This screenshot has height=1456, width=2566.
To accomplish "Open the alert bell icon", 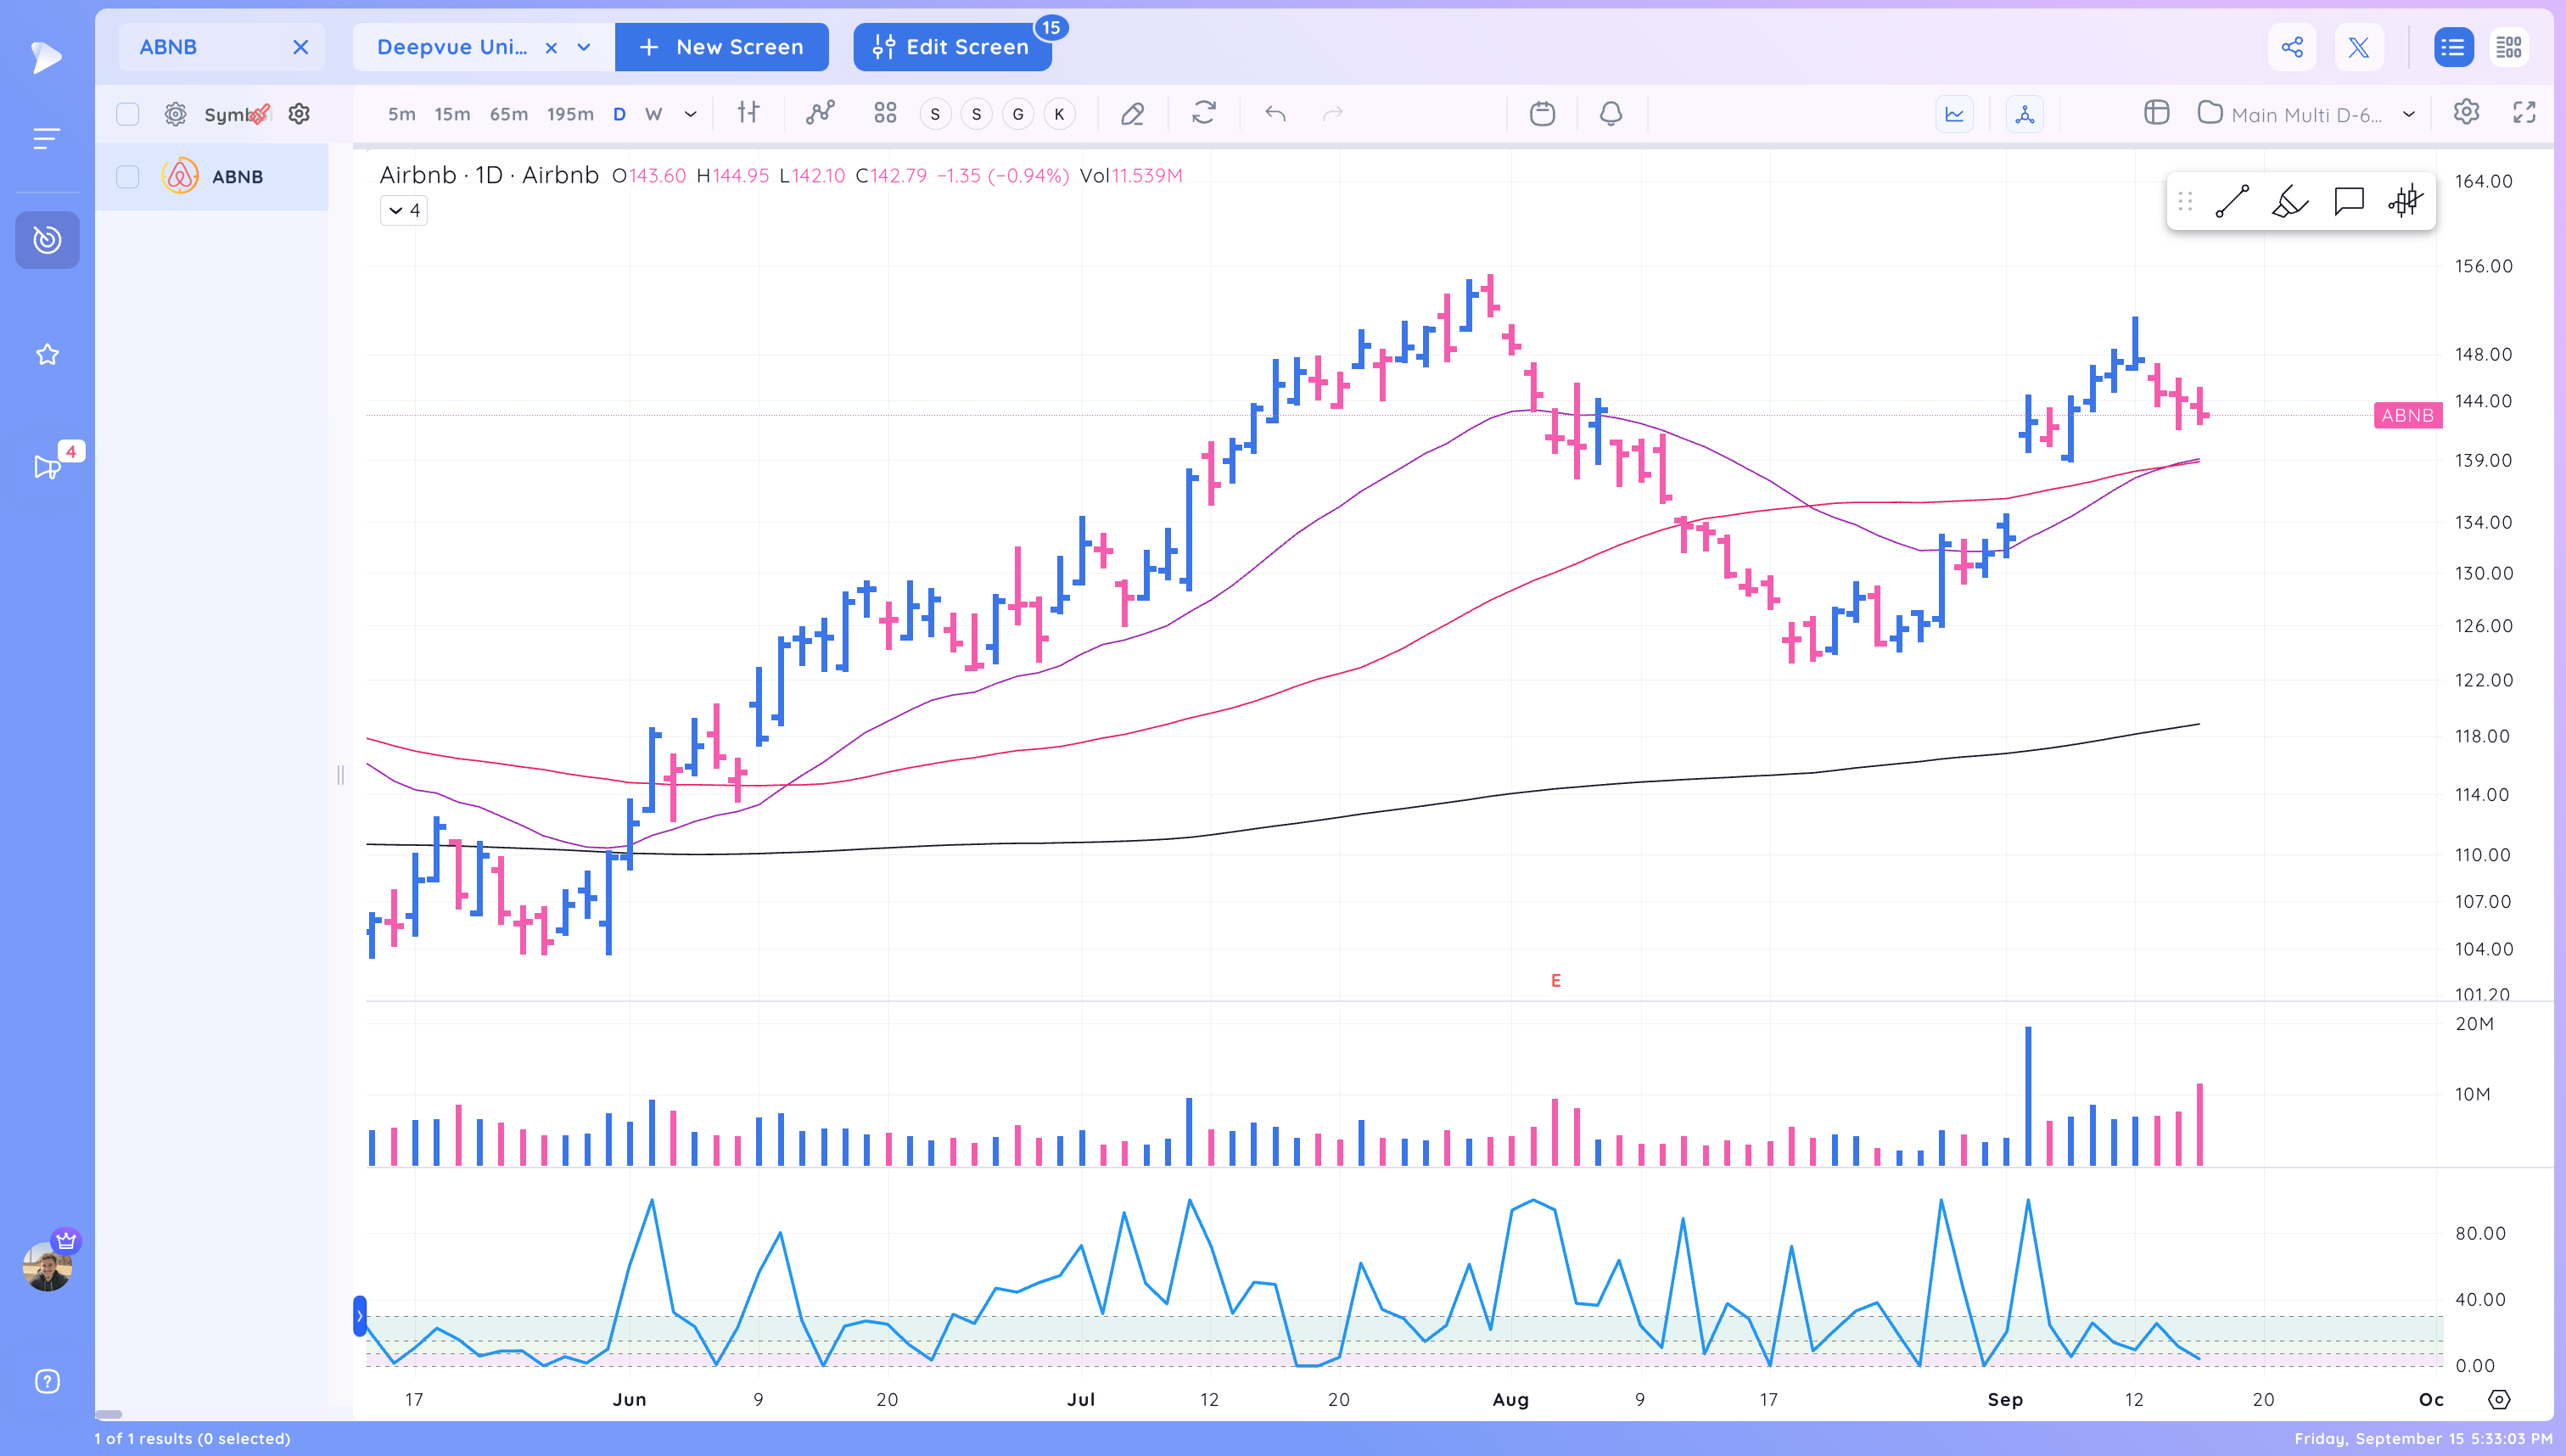I will click(1611, 114).
